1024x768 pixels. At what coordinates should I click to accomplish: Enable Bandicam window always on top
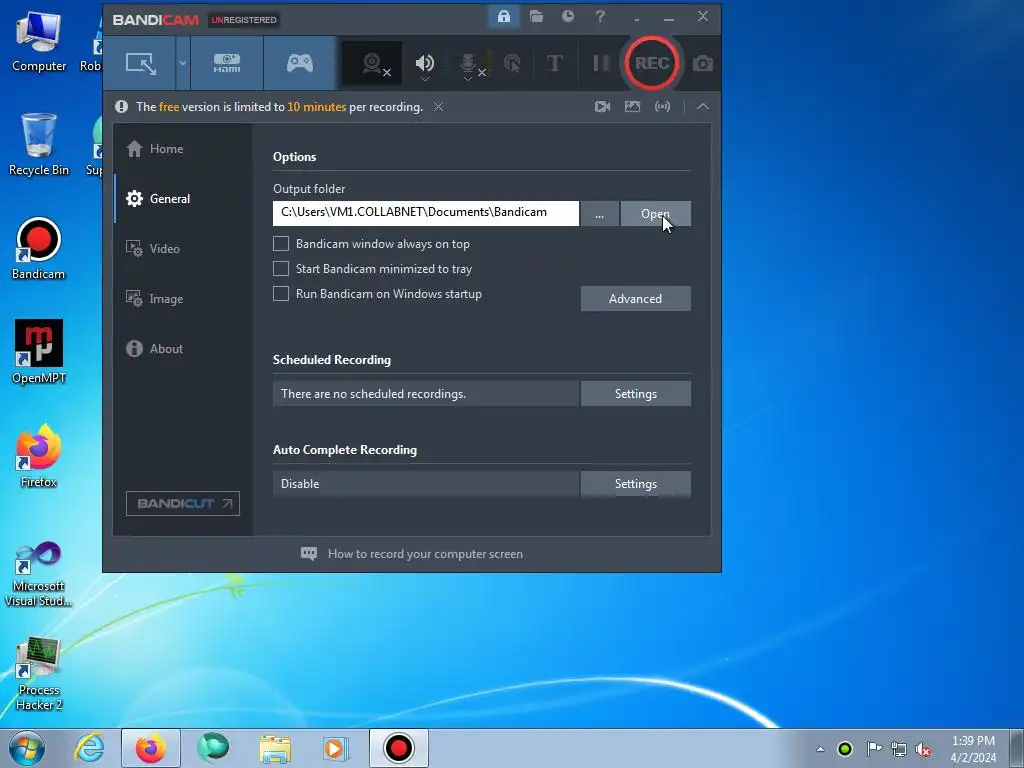coord(281,244)
